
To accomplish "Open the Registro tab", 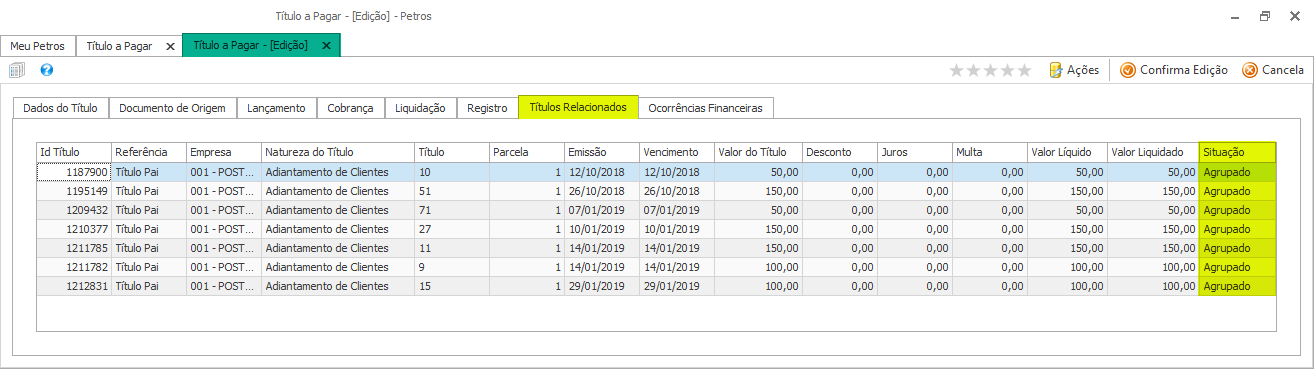I will [x=487, y=107].
